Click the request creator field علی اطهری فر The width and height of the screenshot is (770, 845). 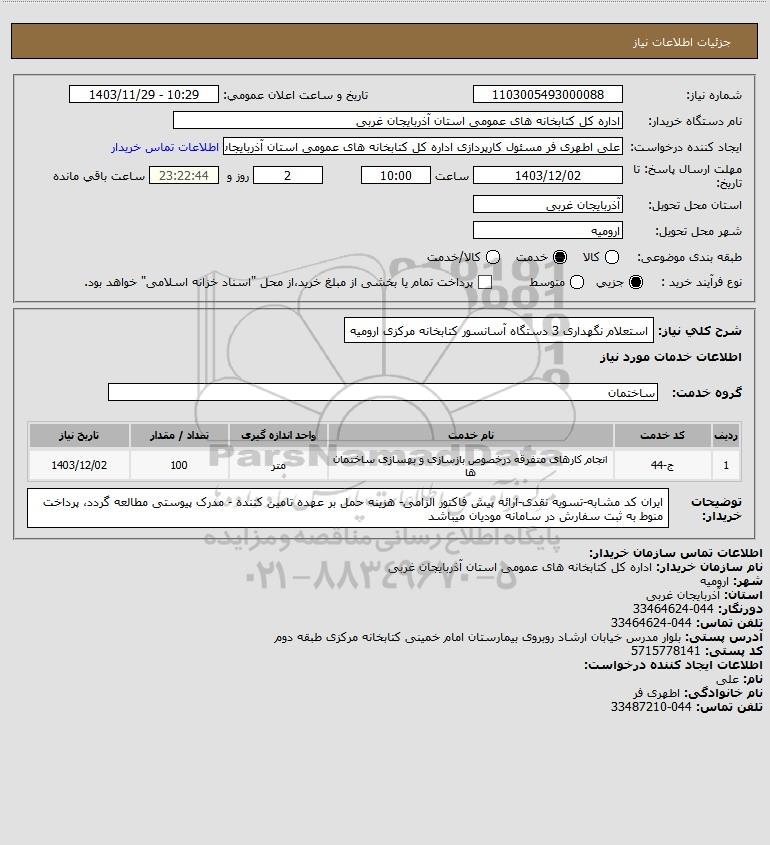click(x=422, y=147)
